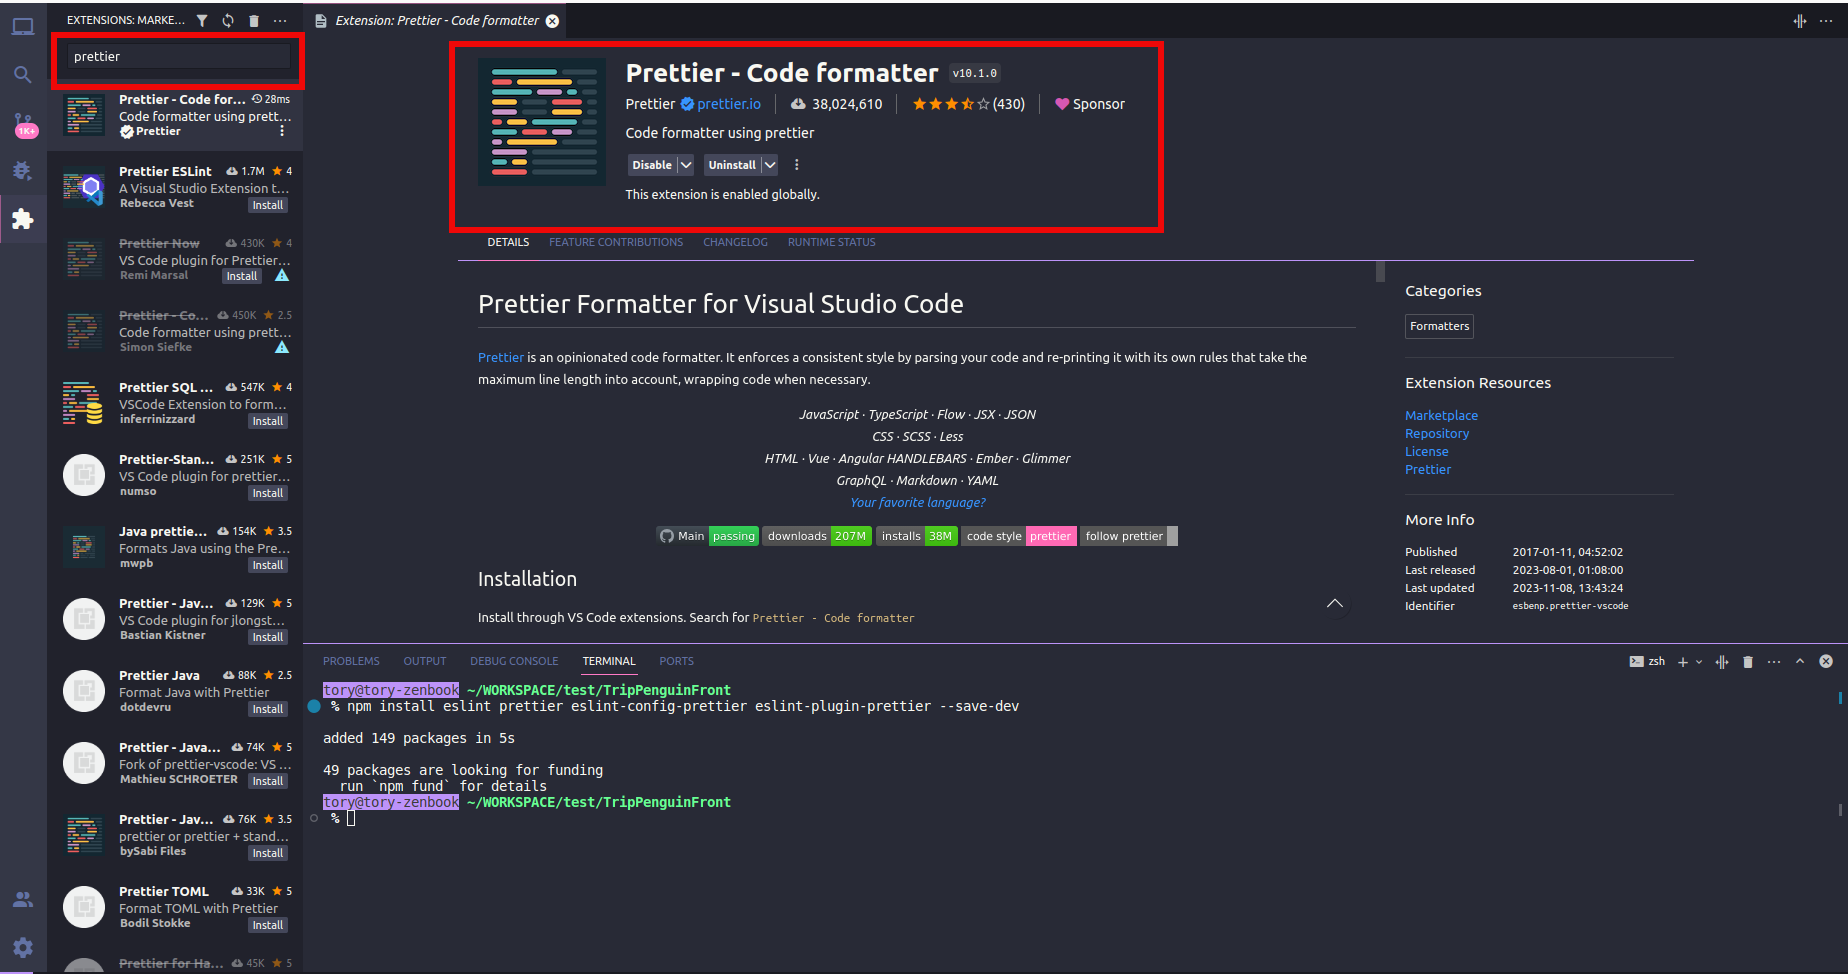
Task: Open the Search view in activity bar
Action: click(x=23, y=75)
